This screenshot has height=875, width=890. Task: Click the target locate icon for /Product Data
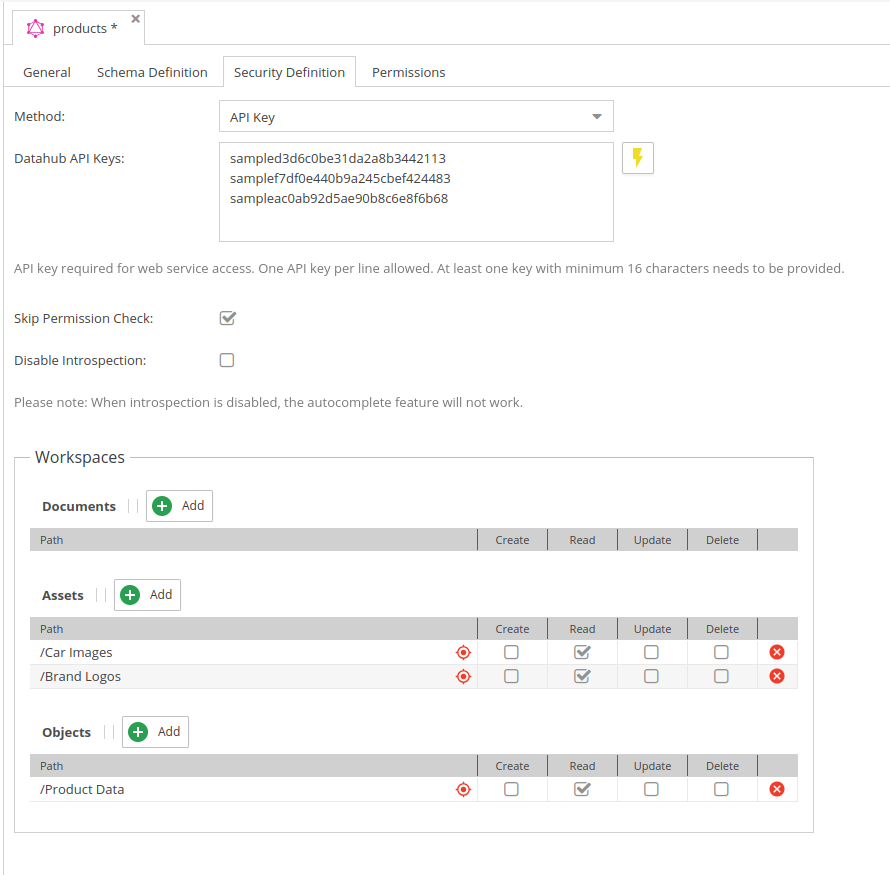pyautogui.click(x=463, y=789)
